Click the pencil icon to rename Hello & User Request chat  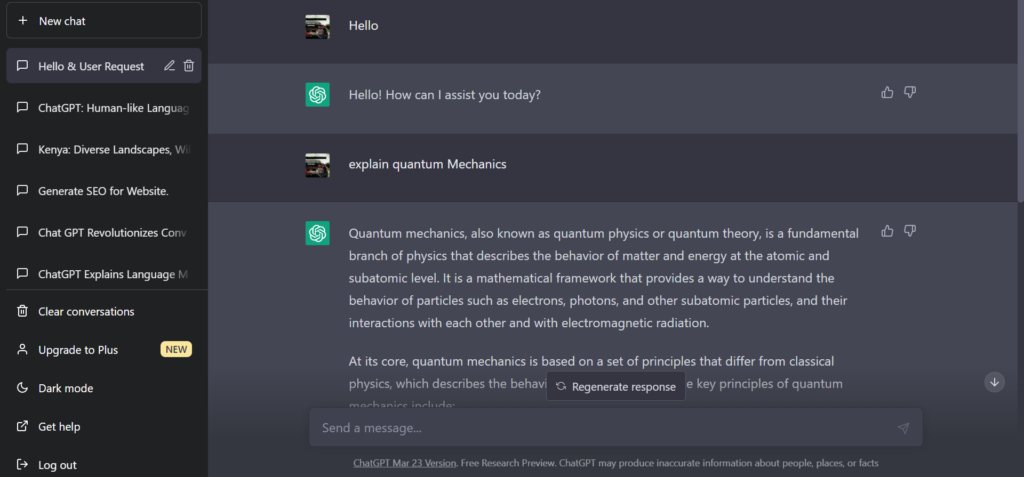(x=169, y=65)
